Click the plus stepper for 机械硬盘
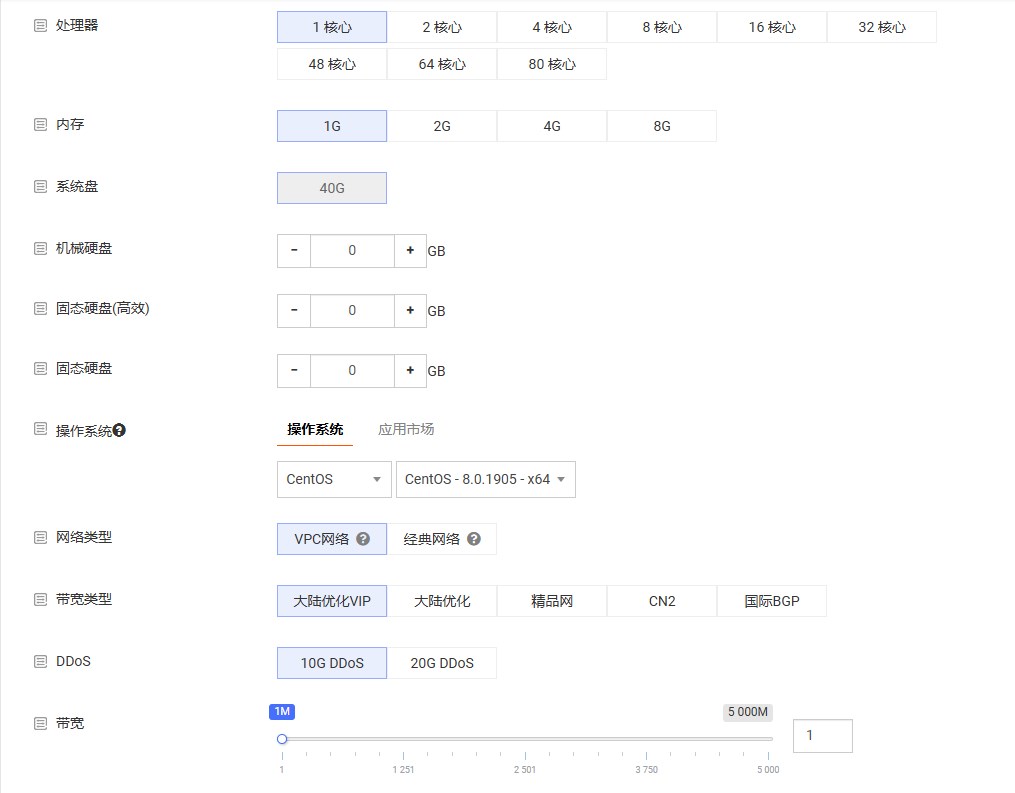 [x=410, y=250]
